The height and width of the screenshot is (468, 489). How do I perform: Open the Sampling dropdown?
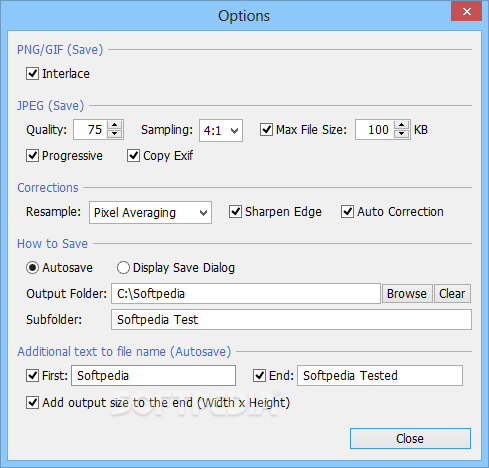click(x=221, y=130)
